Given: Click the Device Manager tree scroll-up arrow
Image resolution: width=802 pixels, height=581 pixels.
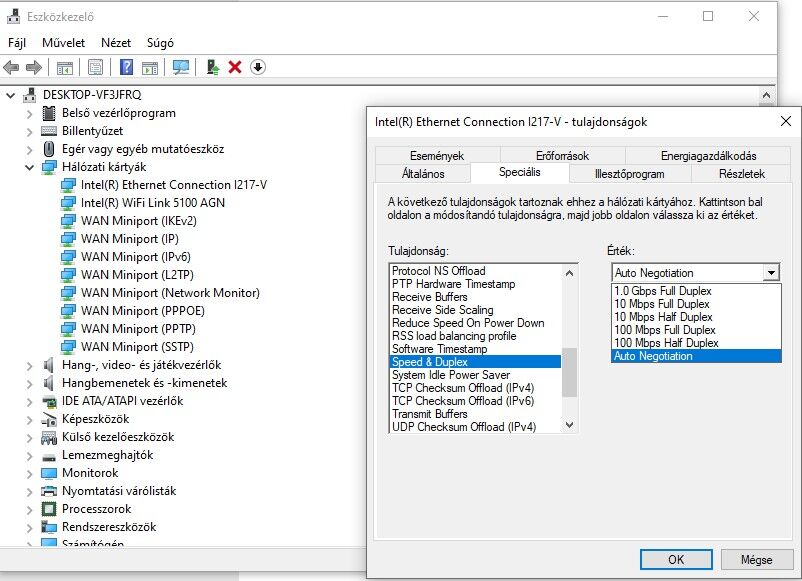Looking at the screenshot, I should [x=766, y=96].
